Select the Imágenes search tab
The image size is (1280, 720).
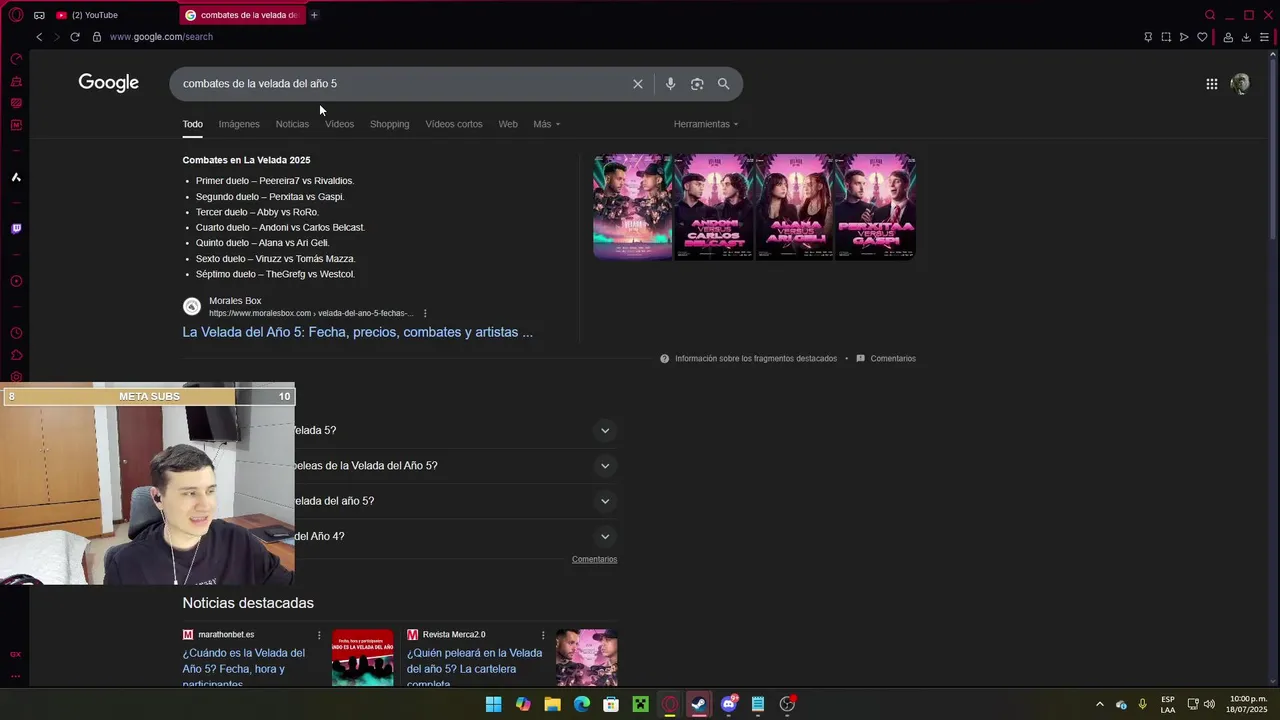[239, 124]
